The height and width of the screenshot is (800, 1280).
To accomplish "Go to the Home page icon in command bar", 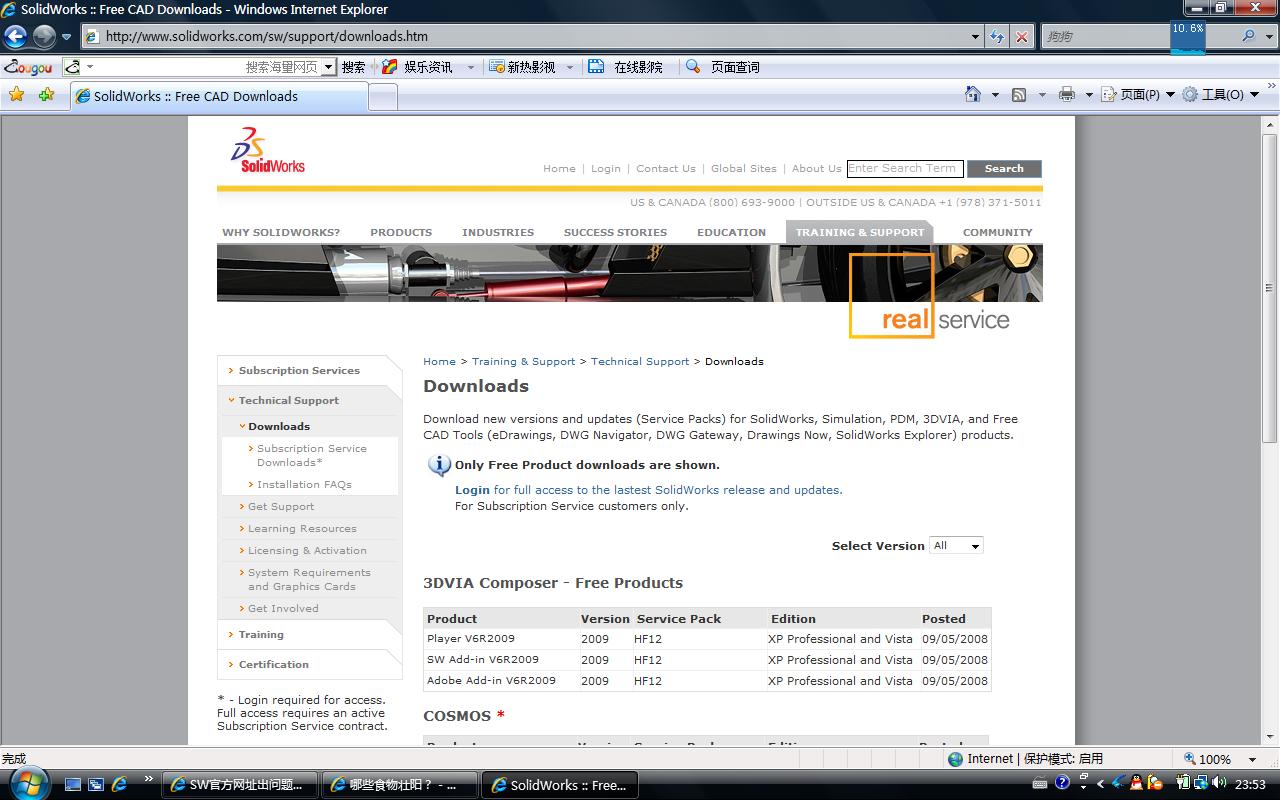I will 973,94.
